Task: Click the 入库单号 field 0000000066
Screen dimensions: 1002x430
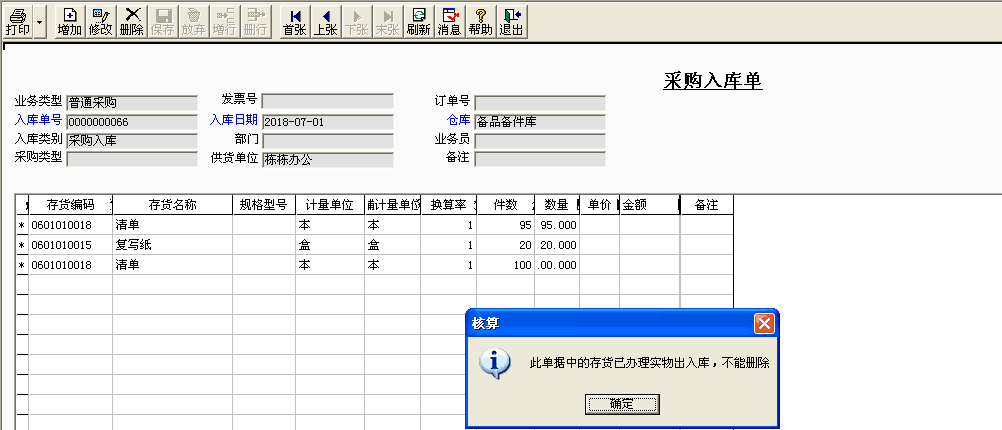Action: point(132,122)
